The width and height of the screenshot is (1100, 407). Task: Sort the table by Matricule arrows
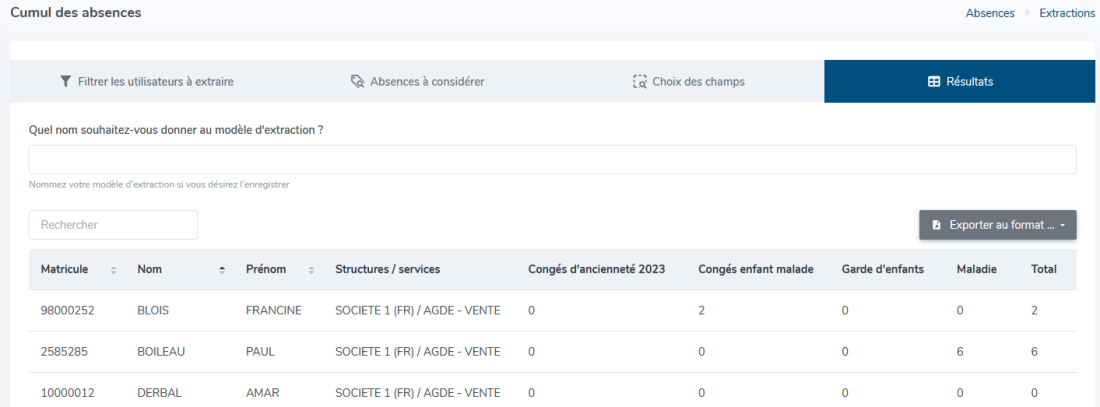(x=114, y=270)
